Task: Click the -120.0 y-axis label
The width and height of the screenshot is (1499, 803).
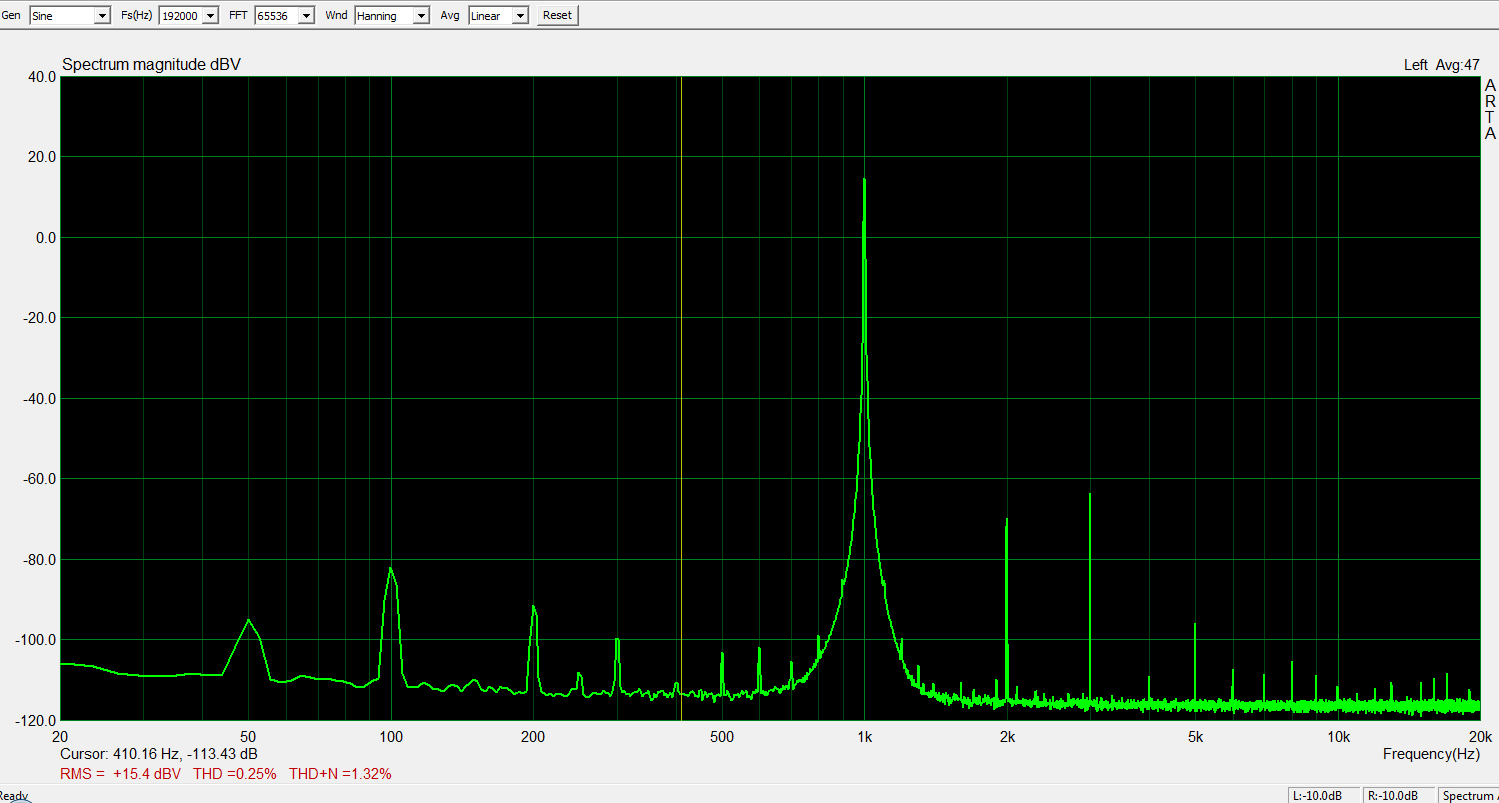Action: point(37,720)
